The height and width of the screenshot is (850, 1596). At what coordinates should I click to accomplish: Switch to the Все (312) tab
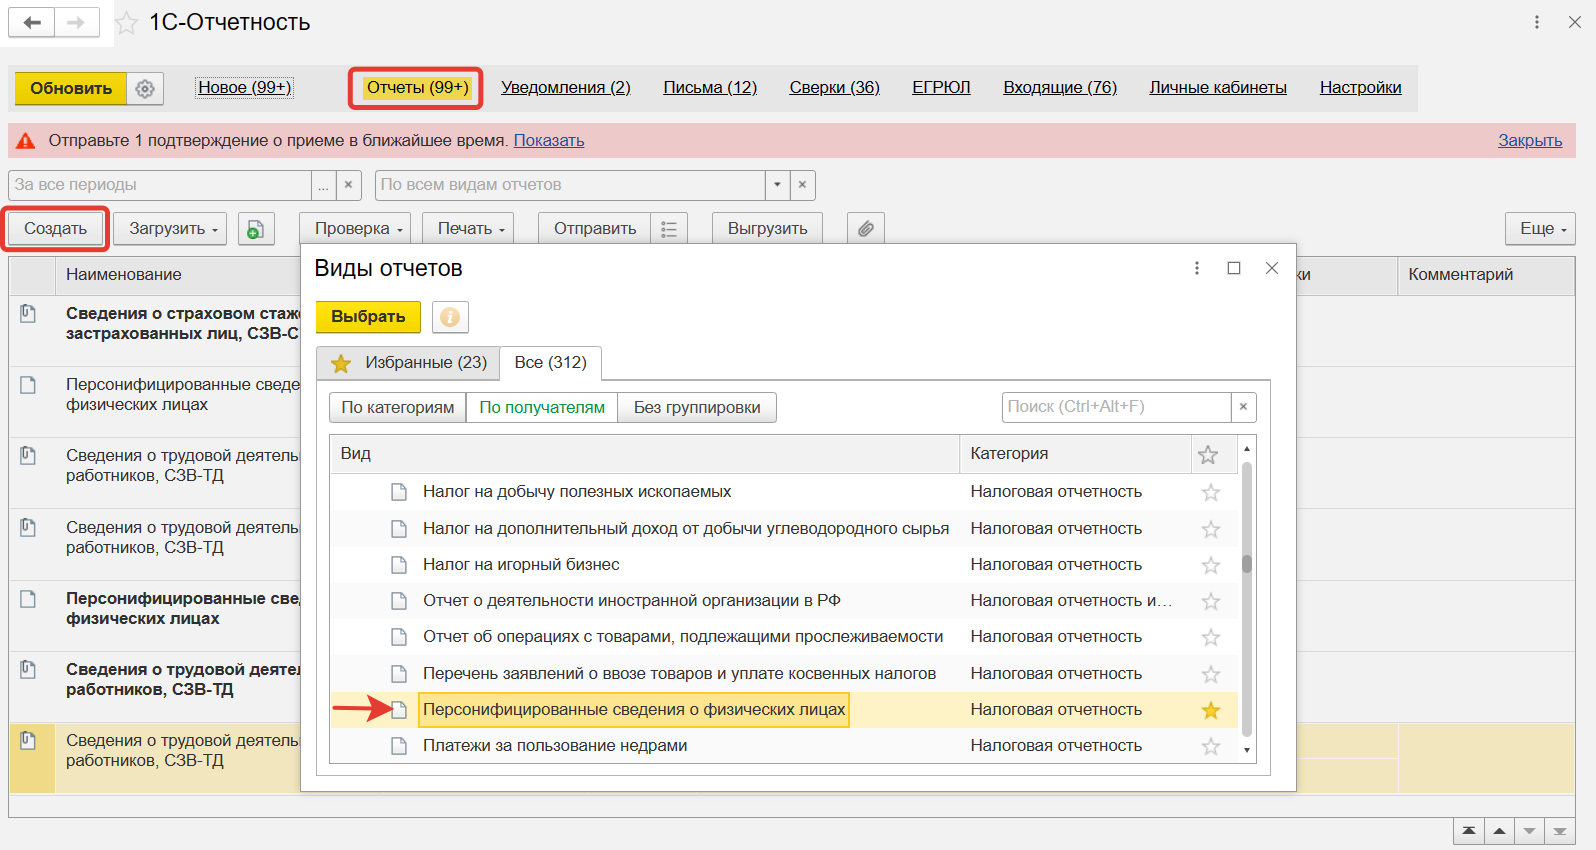coord(551,363)
